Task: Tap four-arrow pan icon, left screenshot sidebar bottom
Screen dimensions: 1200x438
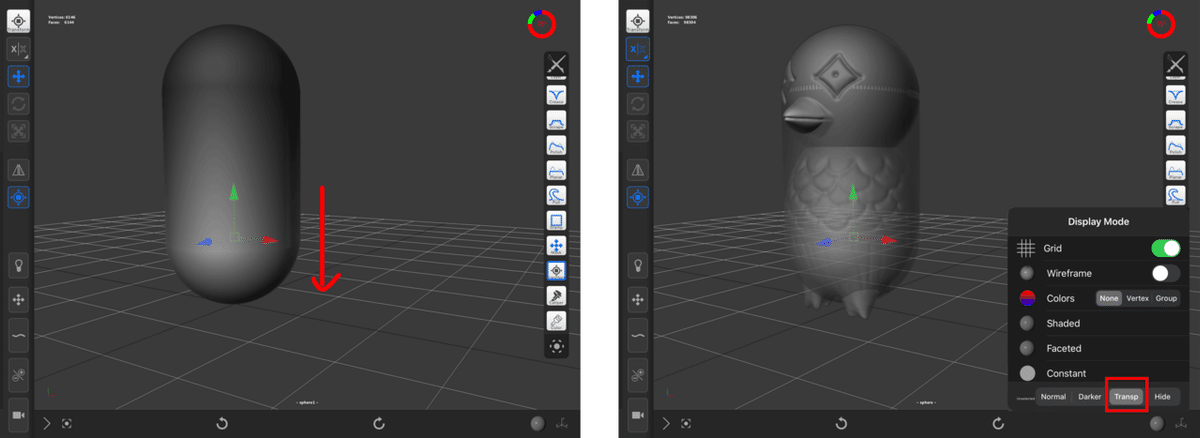Action: tap(19, 299)
